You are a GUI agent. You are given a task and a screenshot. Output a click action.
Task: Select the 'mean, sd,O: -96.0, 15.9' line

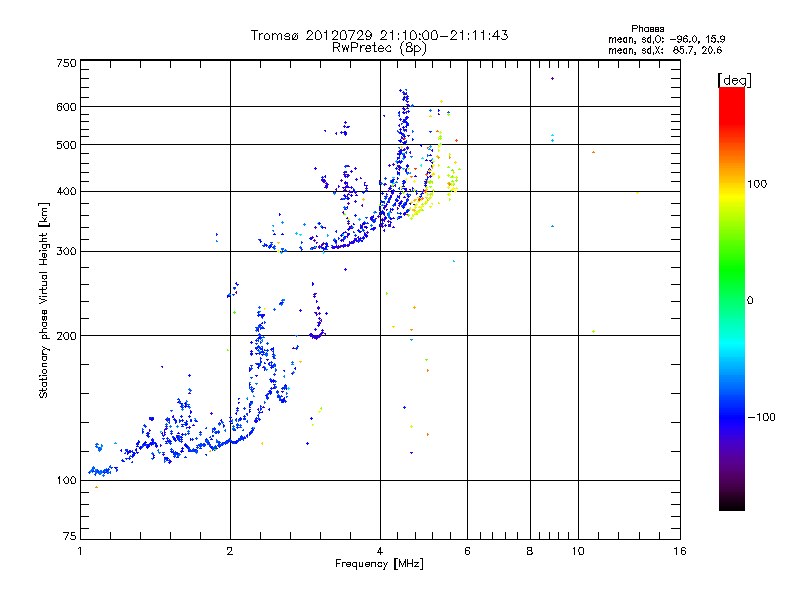(666, 39)
